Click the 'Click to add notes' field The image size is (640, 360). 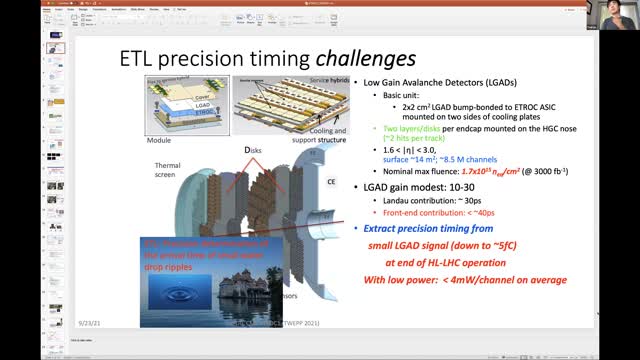[81, 340]
